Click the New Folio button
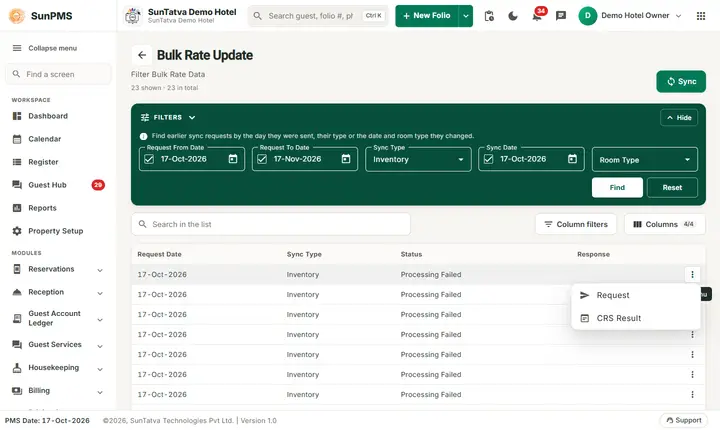 click(x=427, y=16)
